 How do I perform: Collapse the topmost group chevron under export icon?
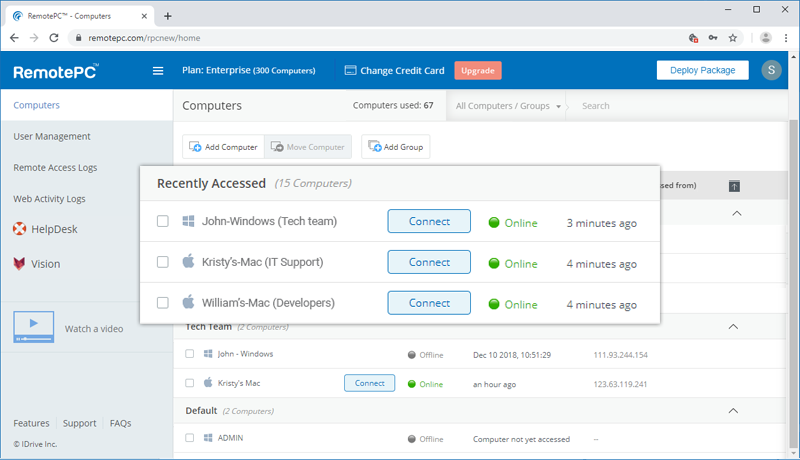pyautogui.click(x=737, y=213)
